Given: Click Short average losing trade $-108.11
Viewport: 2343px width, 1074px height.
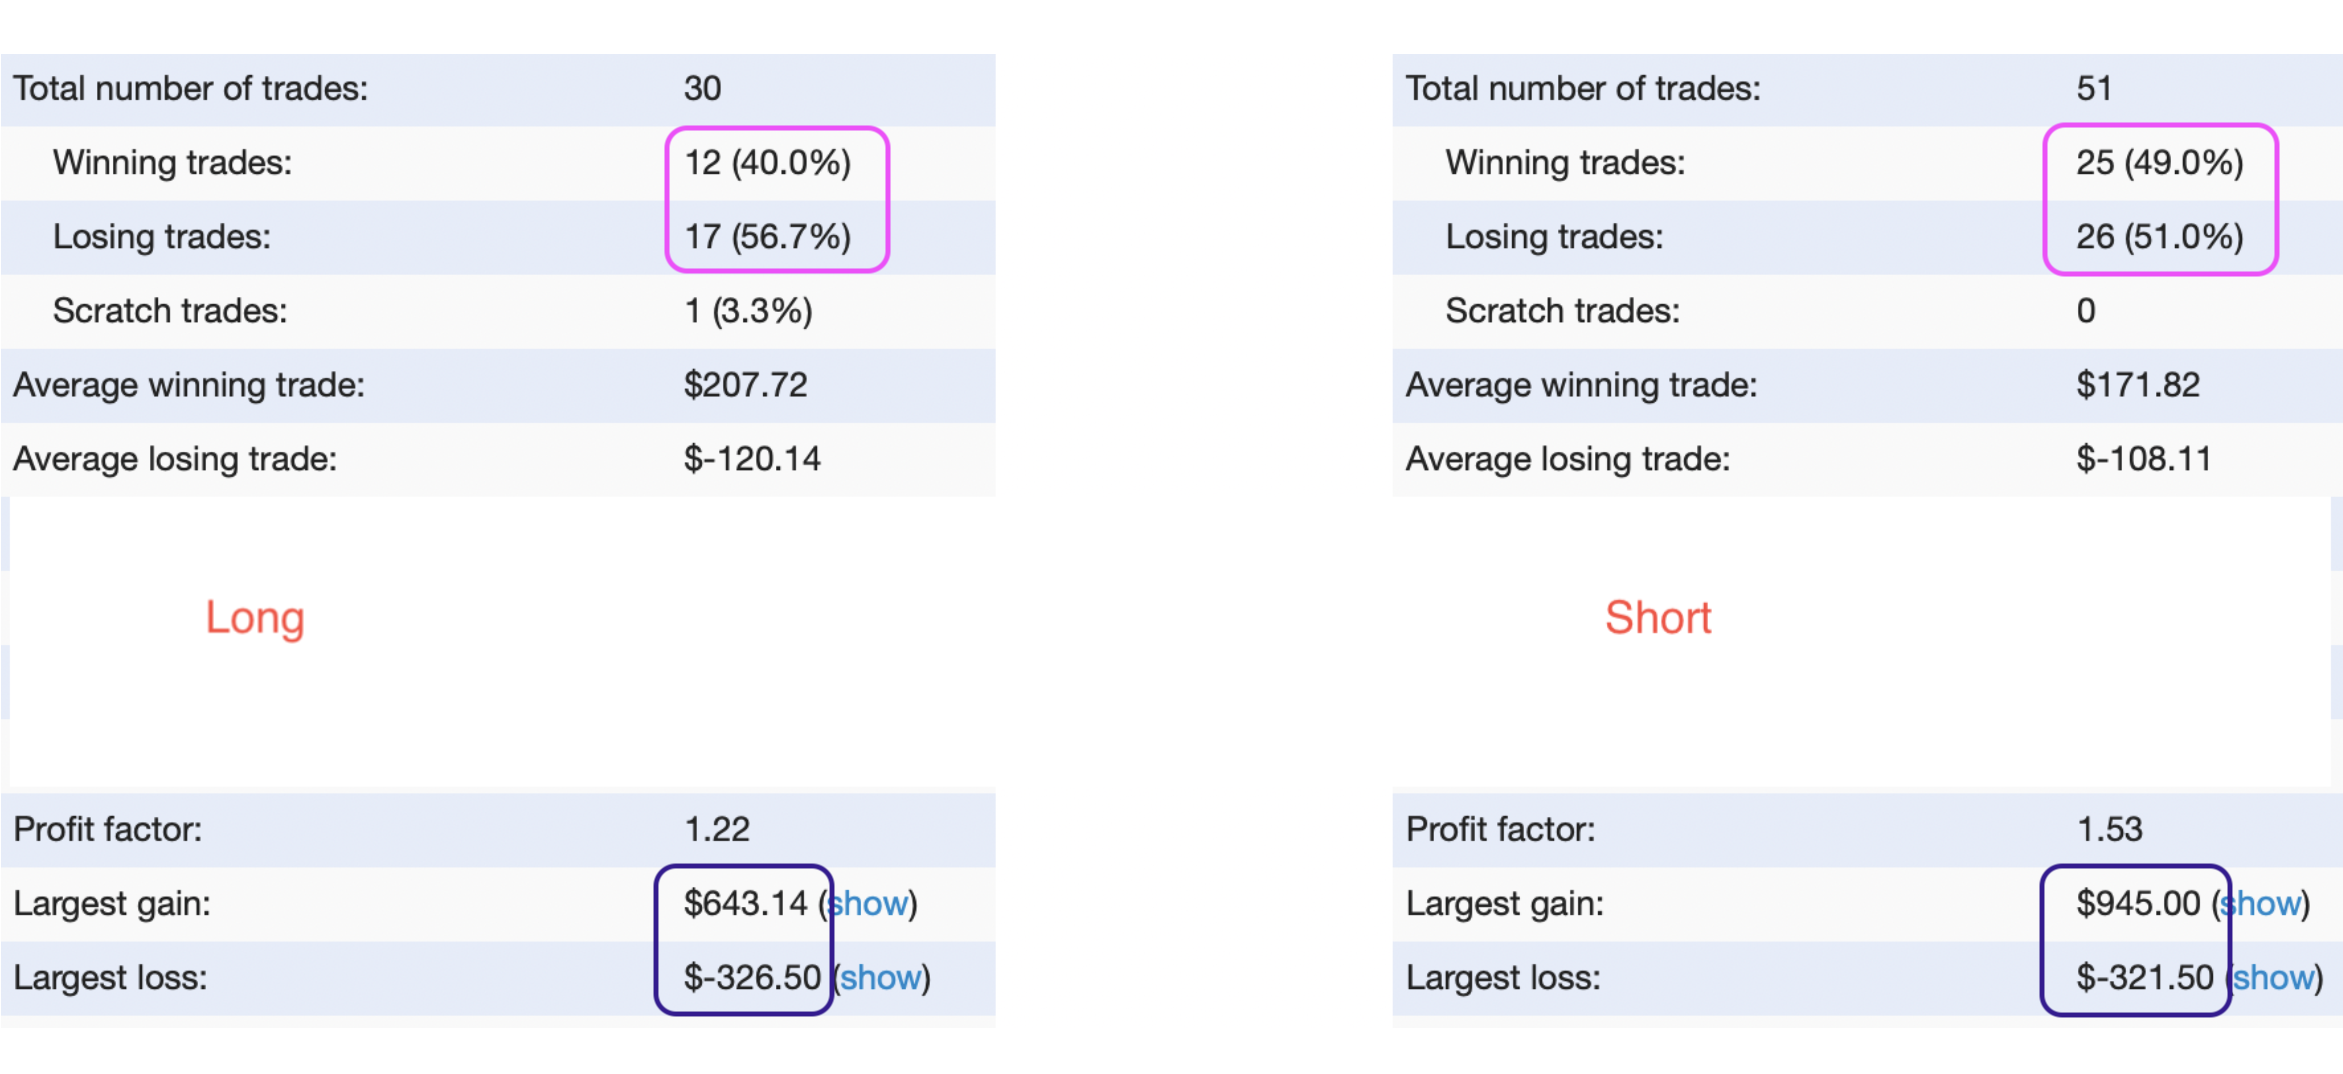Looking at the screenshot, I should point(2144,459).
